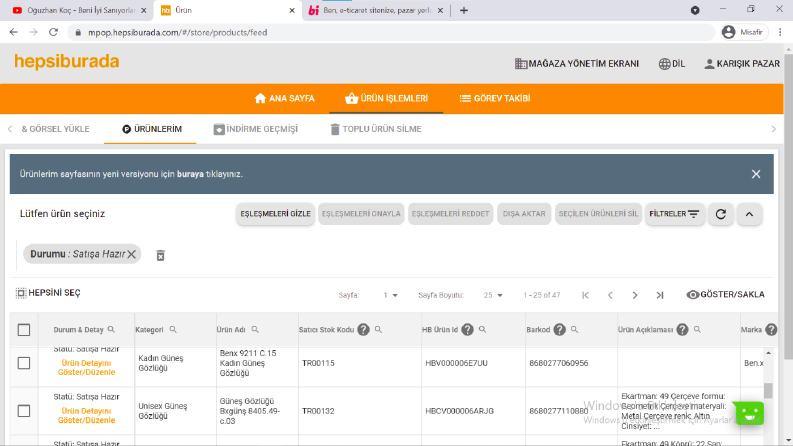Check the TR00115 row checkbox
The width and height of the screenshot is (793, 446).
click(x=24, y=363)
